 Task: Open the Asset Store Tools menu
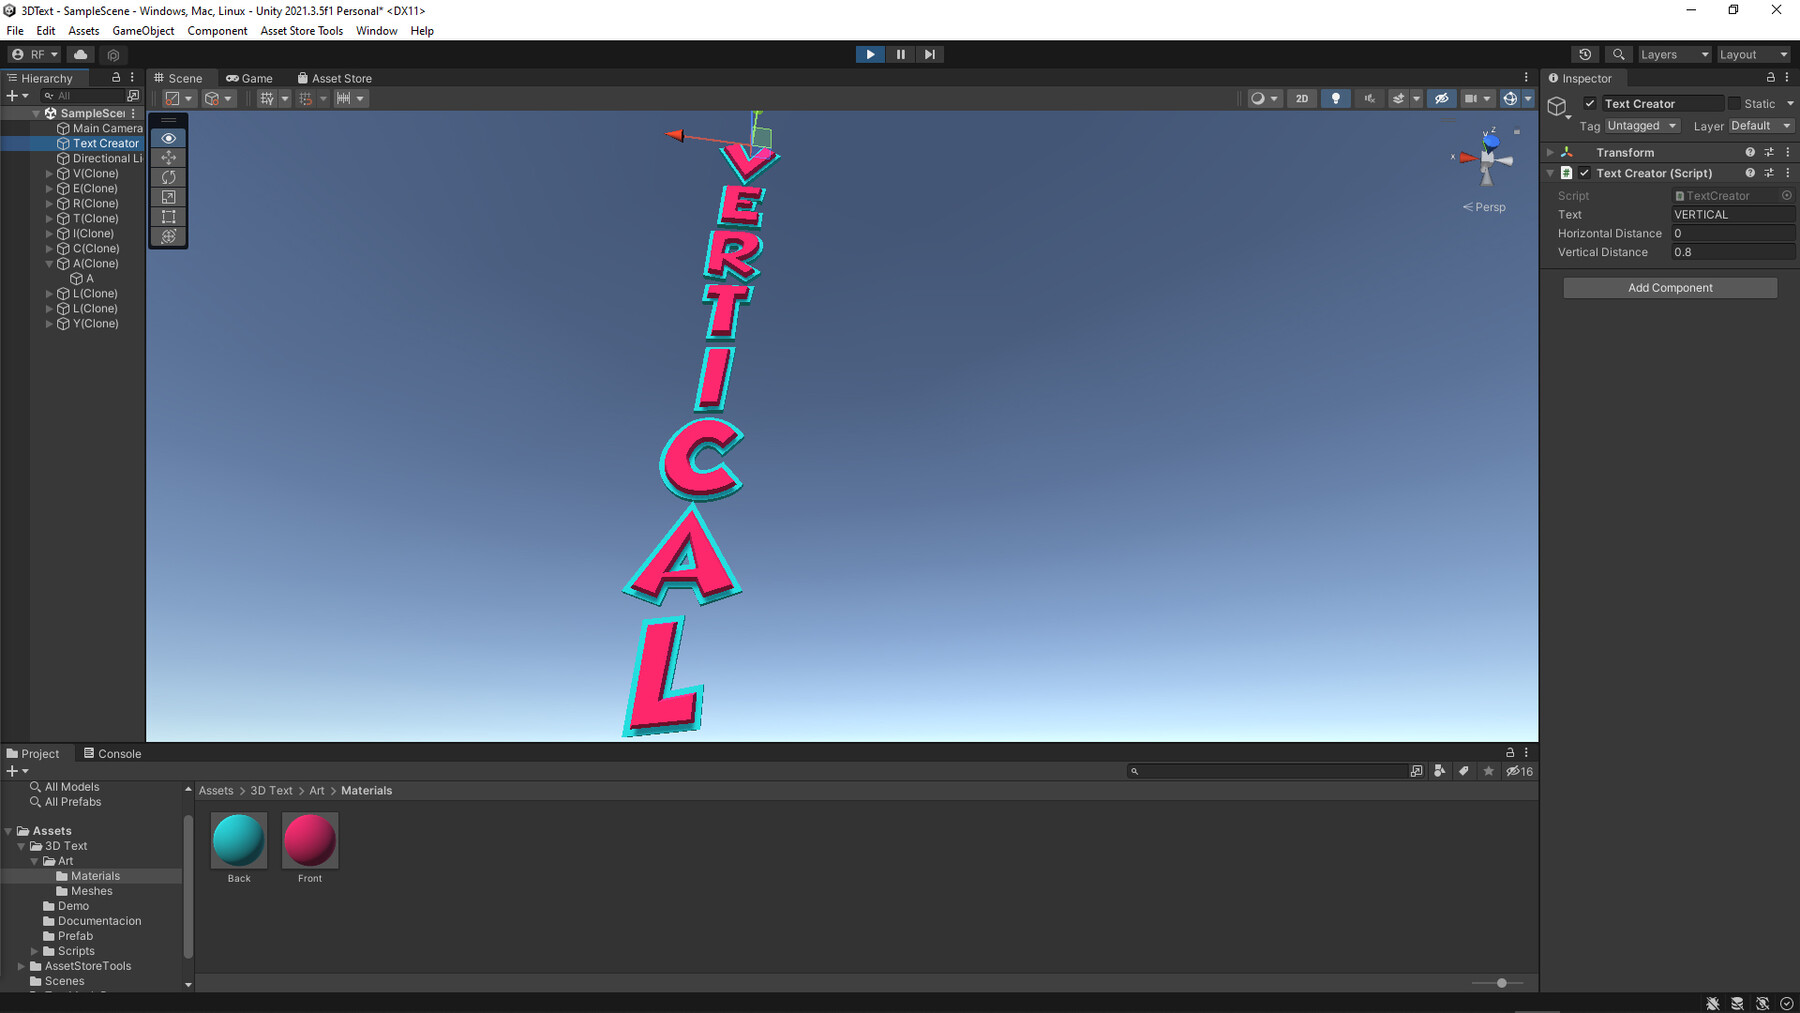tap(301, 31)
